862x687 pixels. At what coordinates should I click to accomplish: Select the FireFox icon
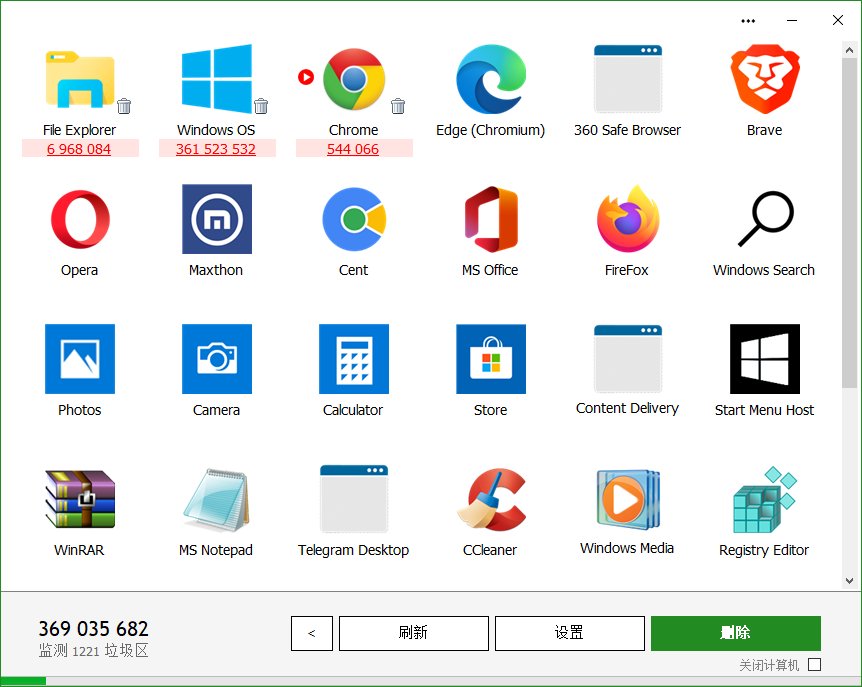coord(628,219)
